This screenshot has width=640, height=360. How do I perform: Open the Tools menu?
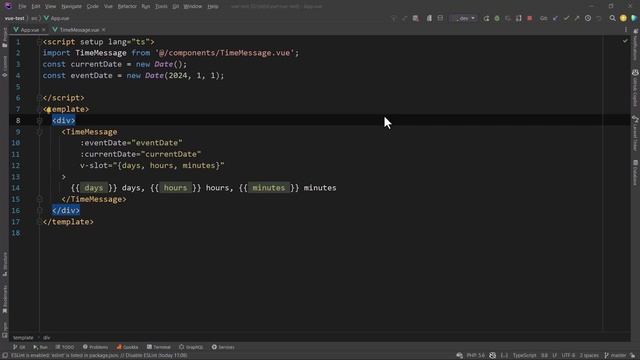click(x=161, y=7)
